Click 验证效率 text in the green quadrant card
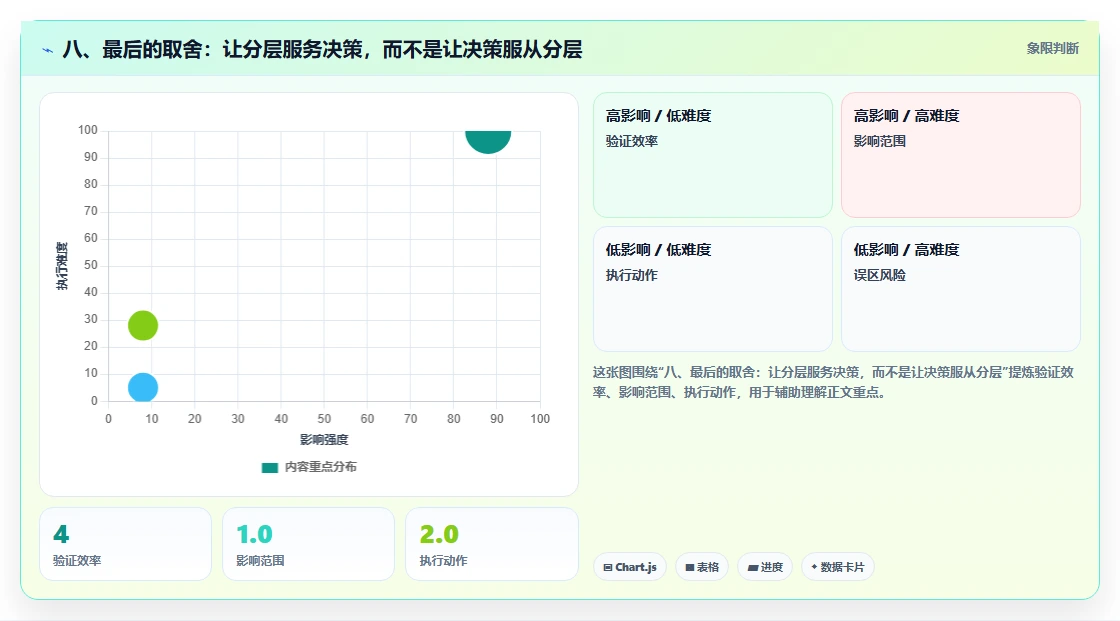 (631, 141)
